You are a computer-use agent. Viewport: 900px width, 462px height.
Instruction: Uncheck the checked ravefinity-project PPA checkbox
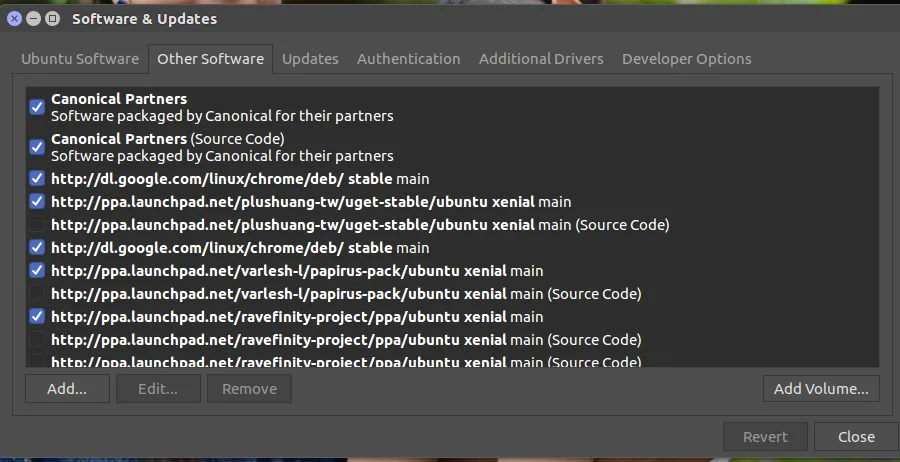[37, 317]
